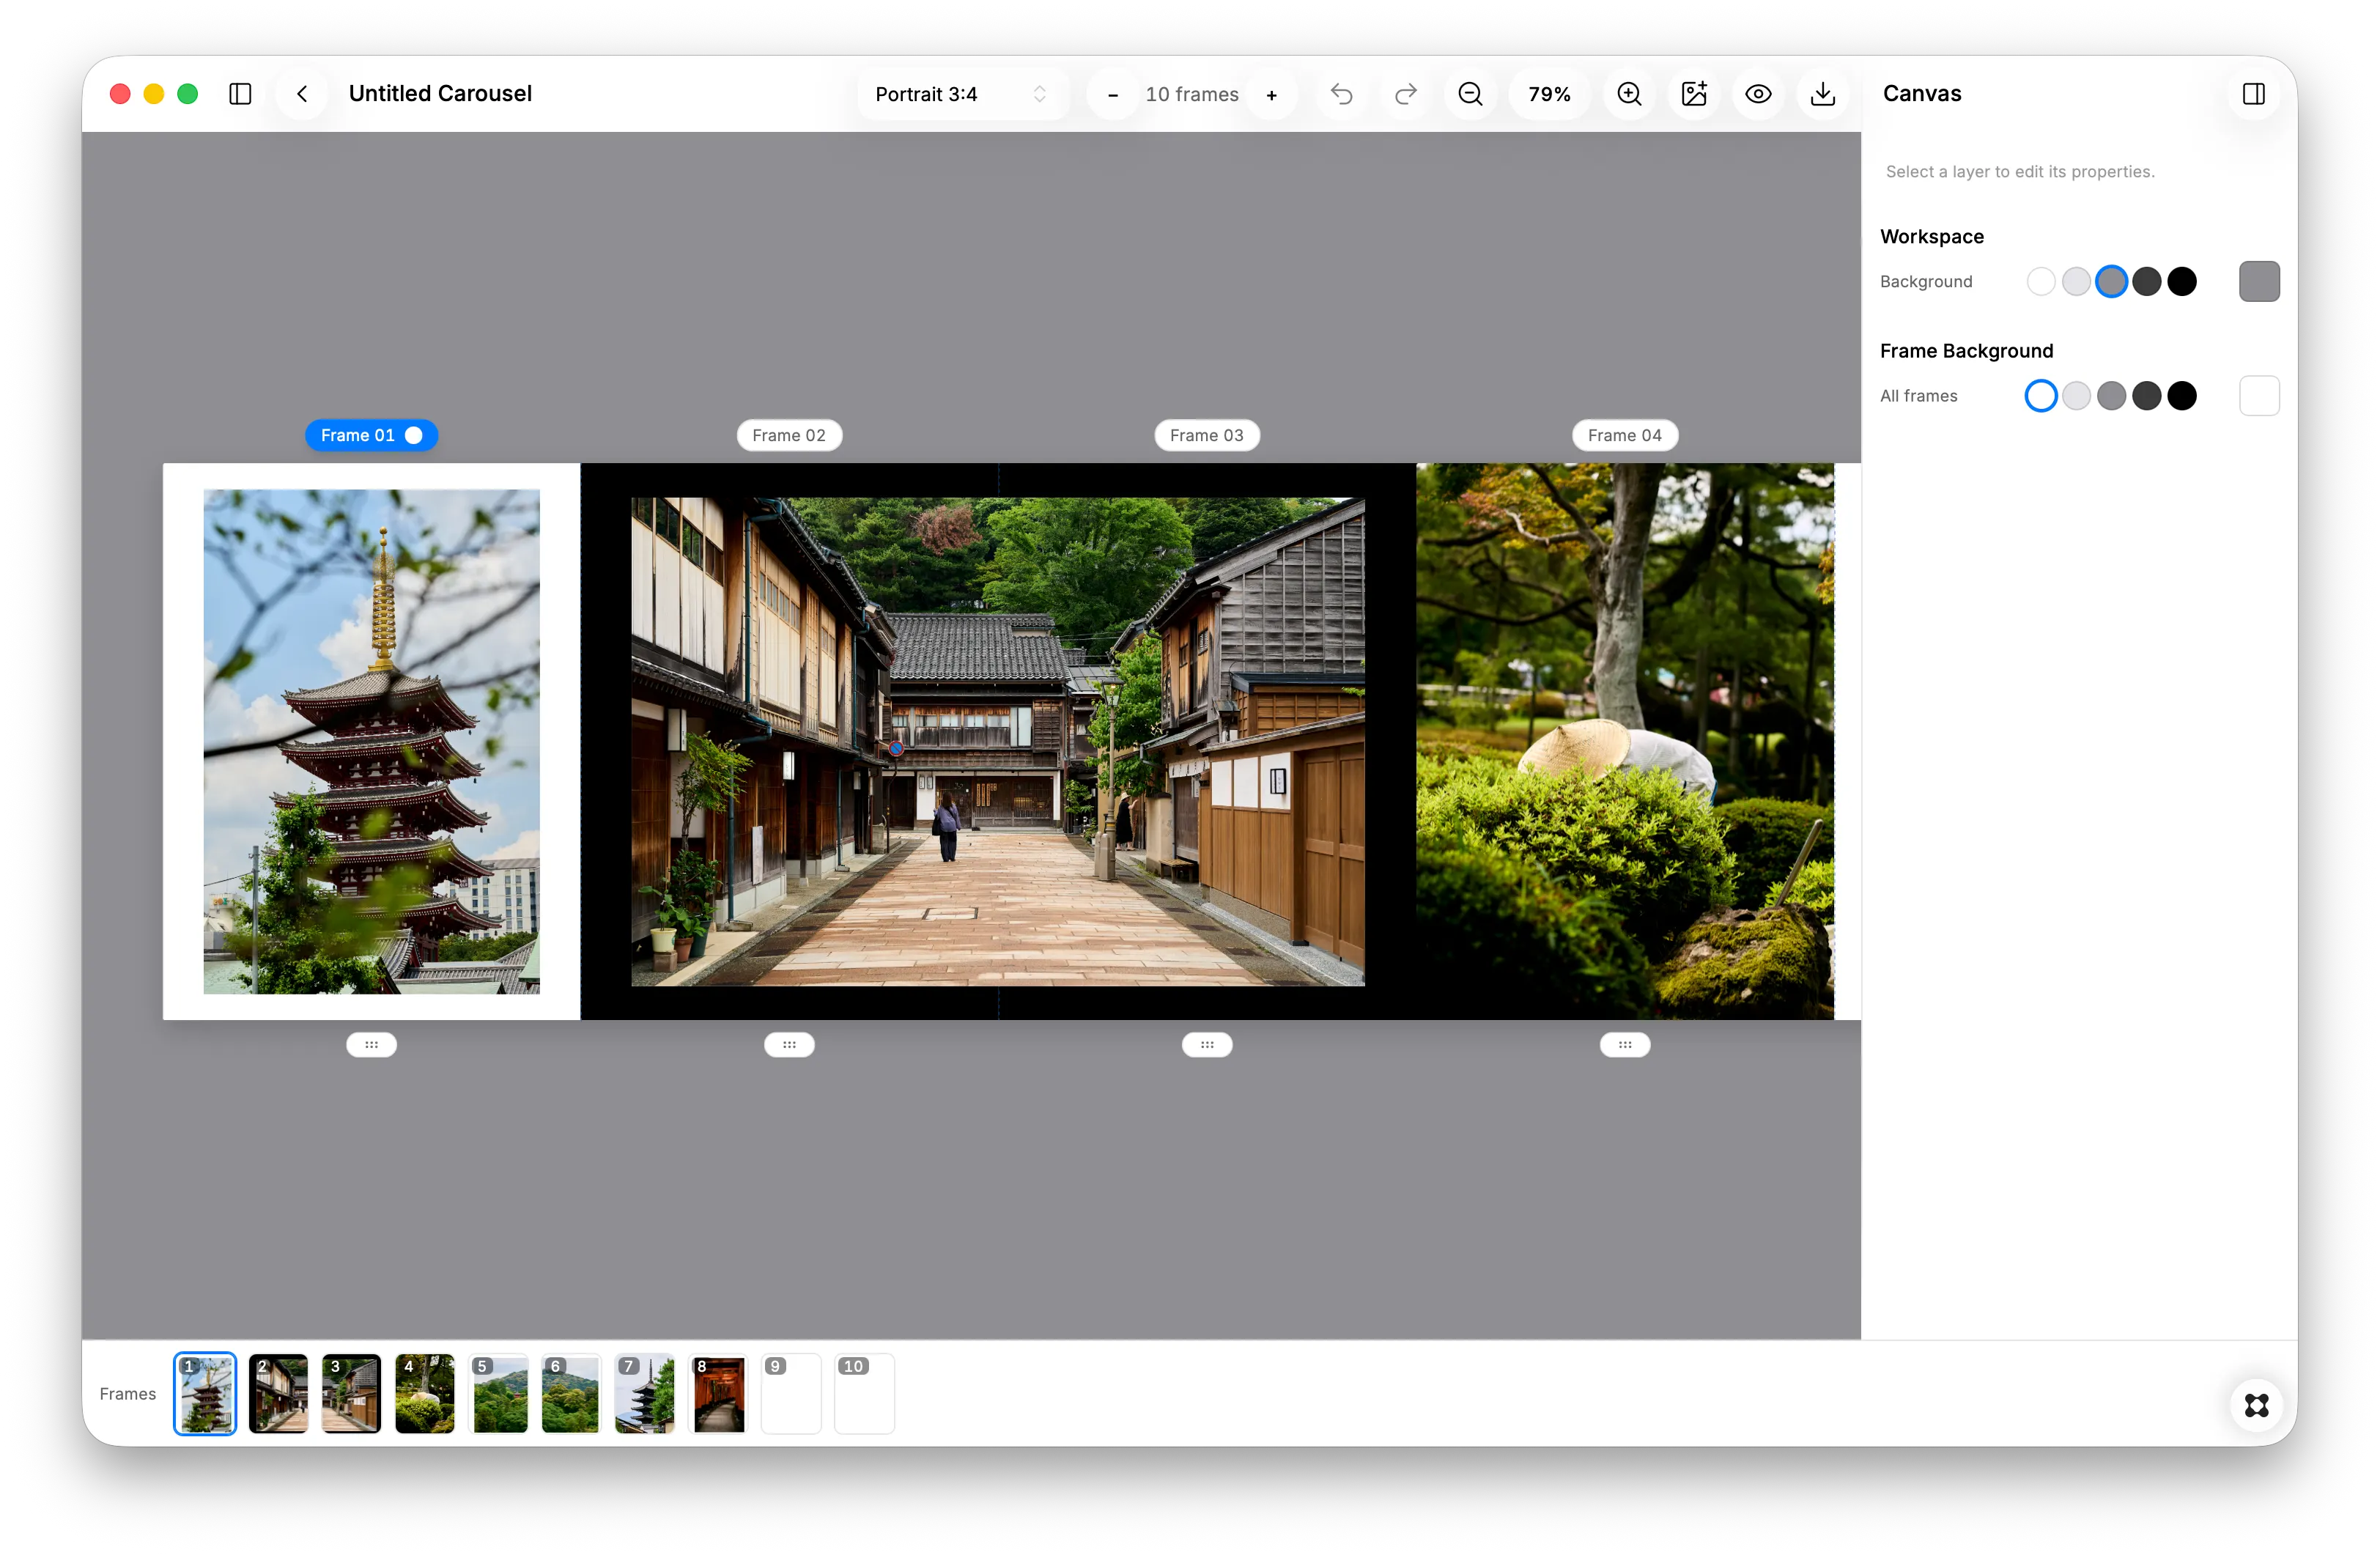Set workspace background to black

pyautogui.click(x=2182, y=282)
